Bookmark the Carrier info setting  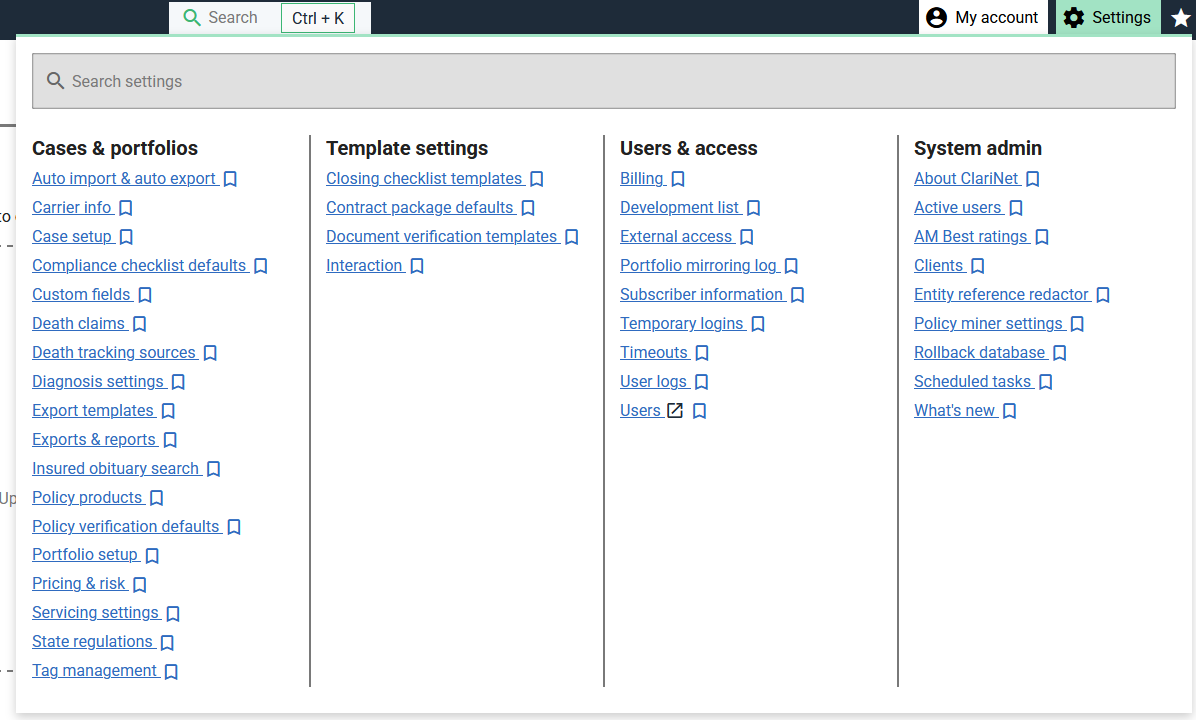pyautogui.click(x=127, y=208)
